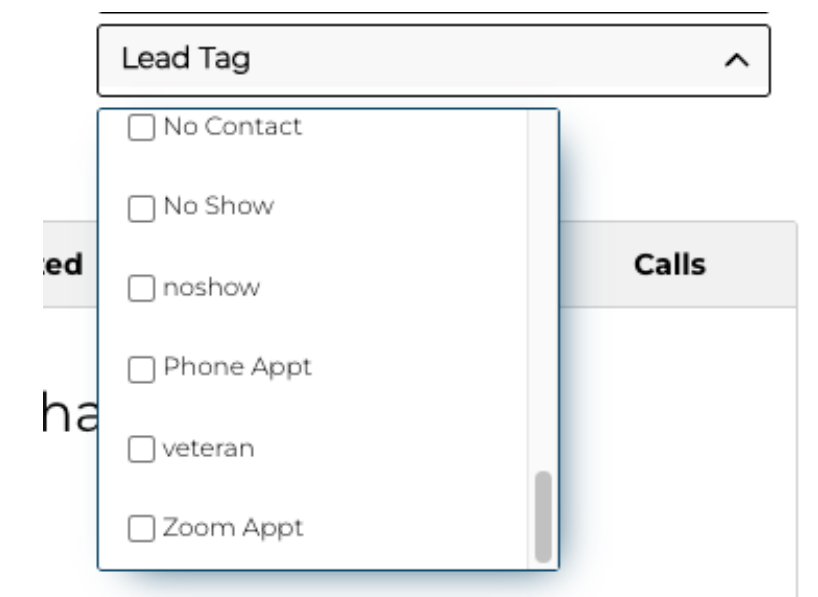Select the veteran tag checkbox
Image resolution: width=818 pixels, height=597 pixels.
[143, 449]
